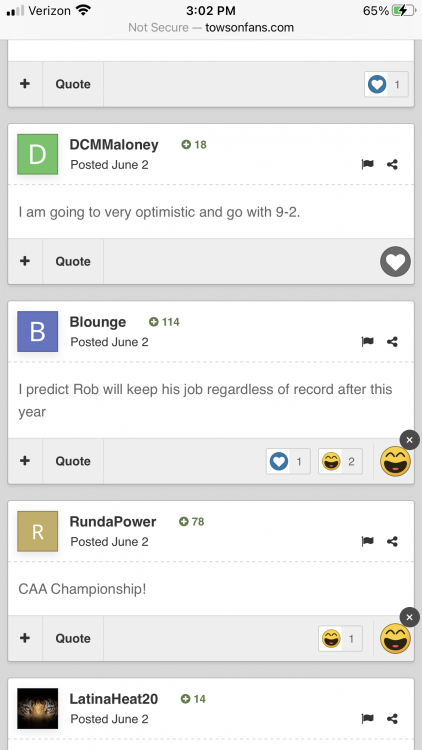The width and height of the screenshot is (422, 750).
Task: Remove your laugh reaction on Blounge's post
Action: coord(409,440)
